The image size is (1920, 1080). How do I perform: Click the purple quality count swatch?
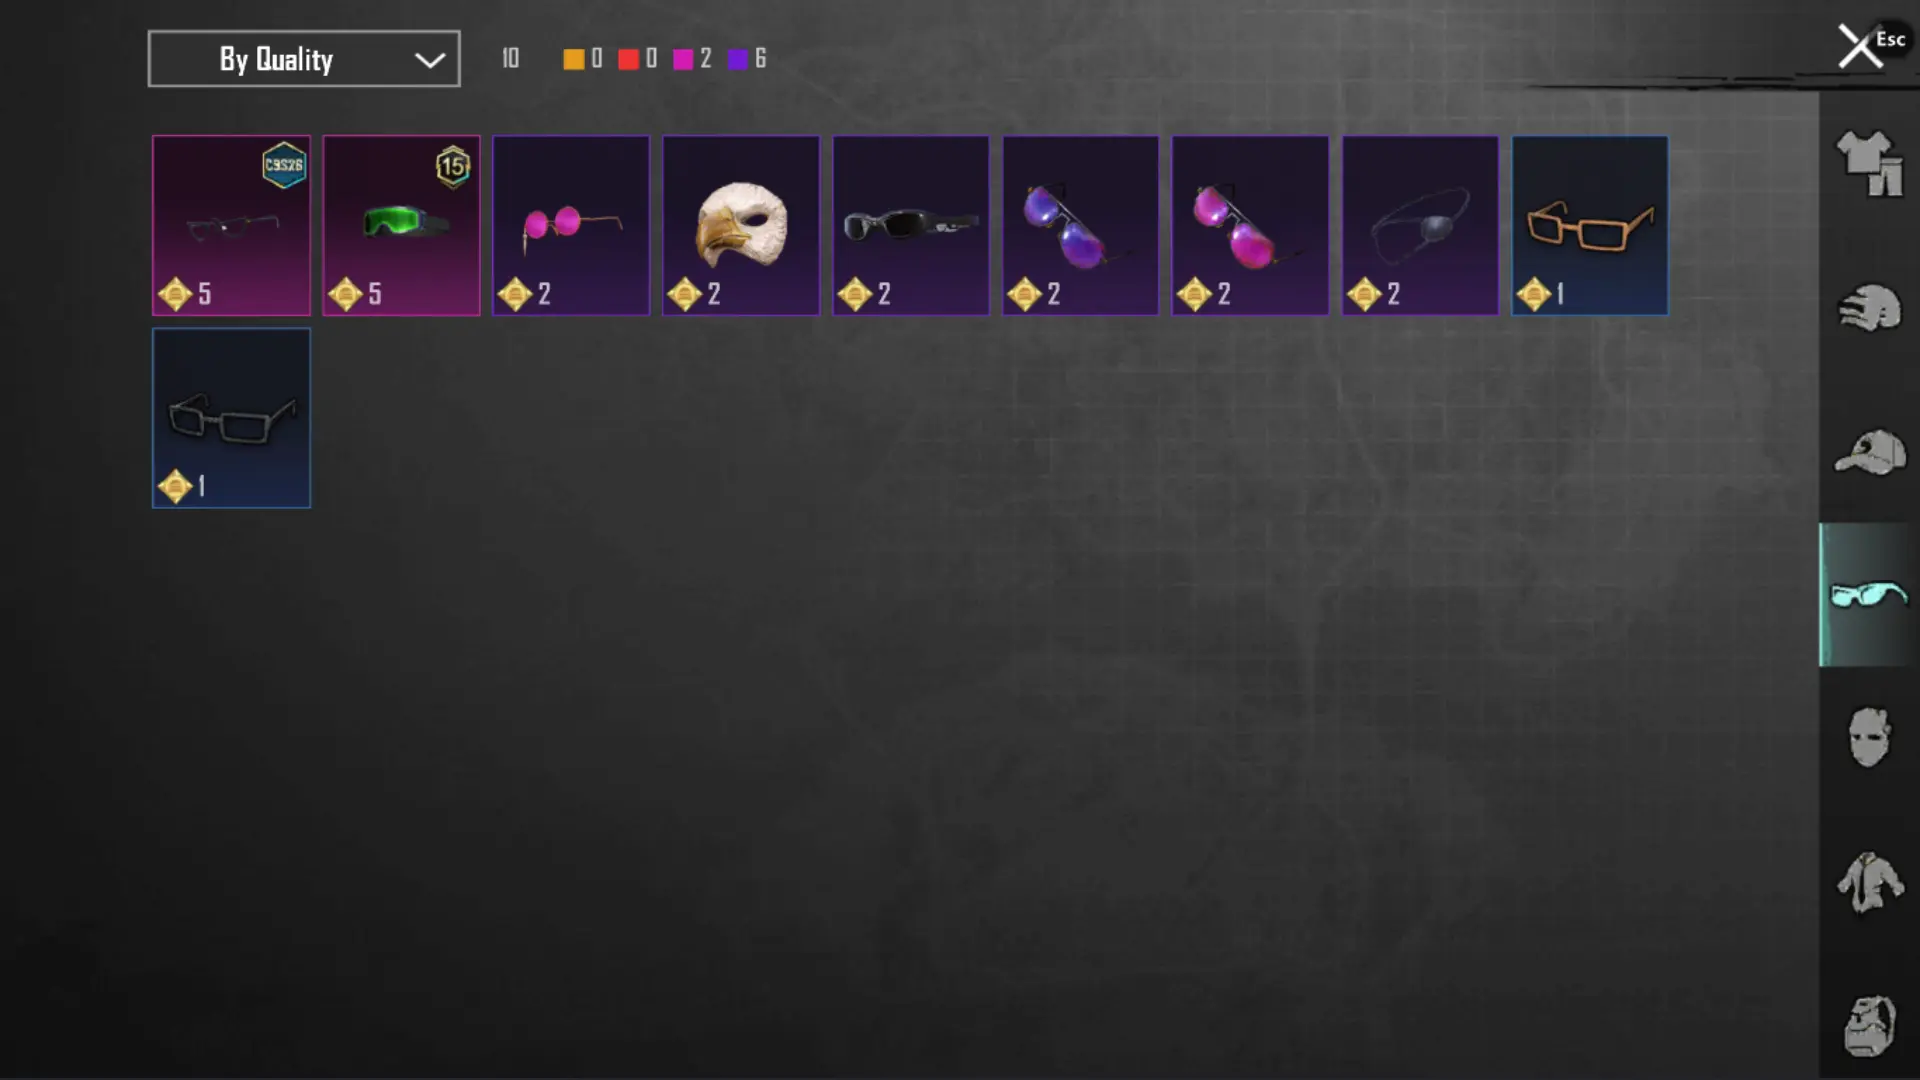[x=738, y=59]
